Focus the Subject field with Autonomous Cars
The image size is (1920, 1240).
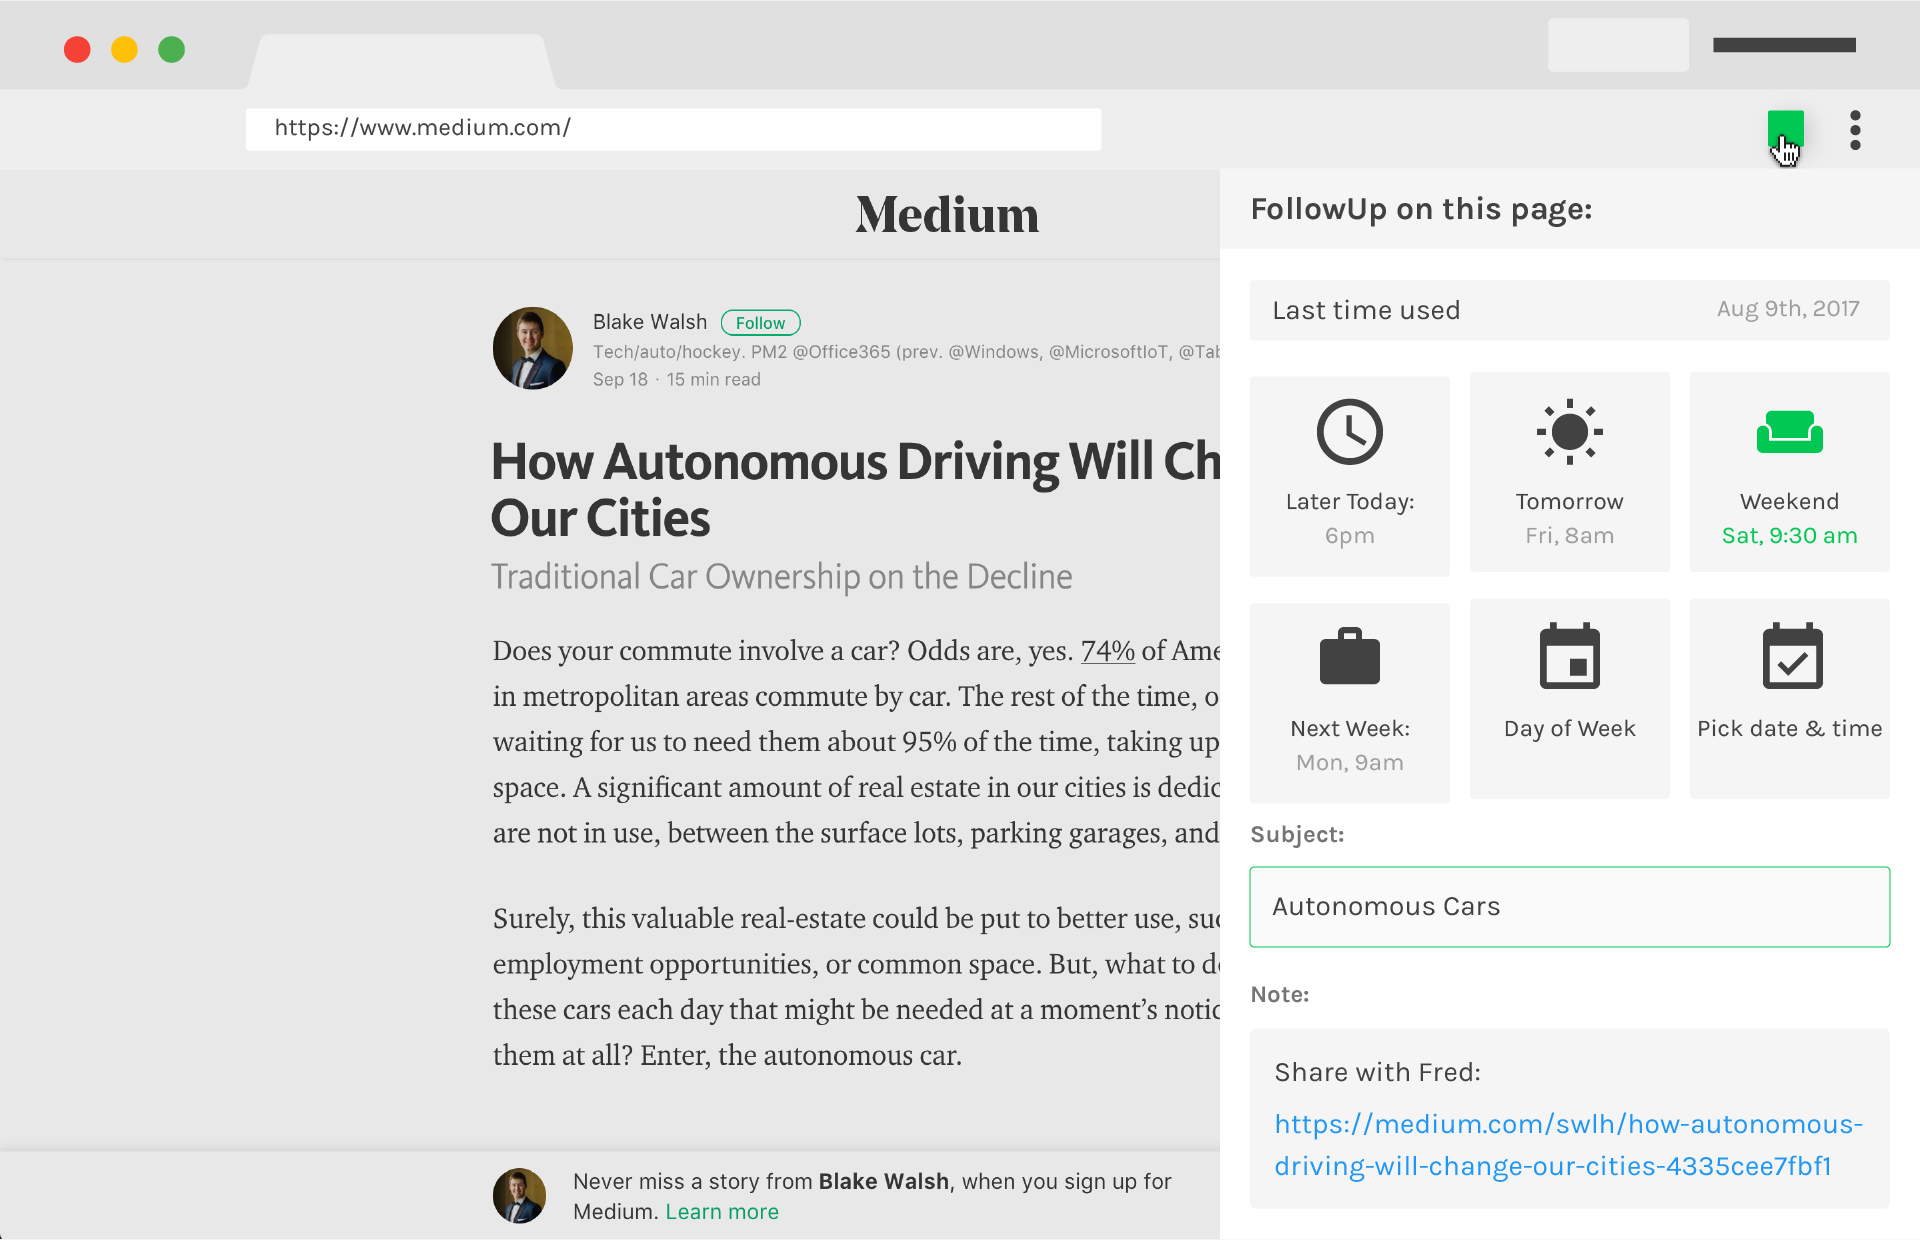[1569, 907]
